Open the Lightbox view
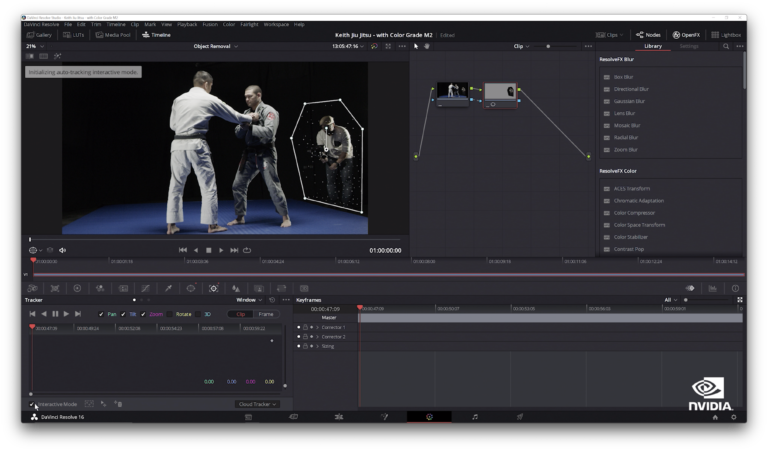768x451 pixels. tap(726, 35)
